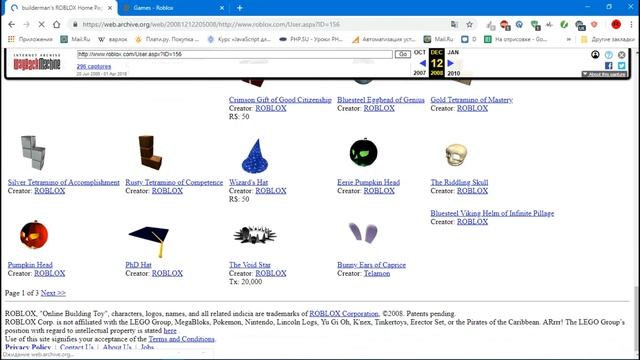Focus Wayback Machine URL input field
The height and width of the screenshot is (360, 640).
click(235, 54)
